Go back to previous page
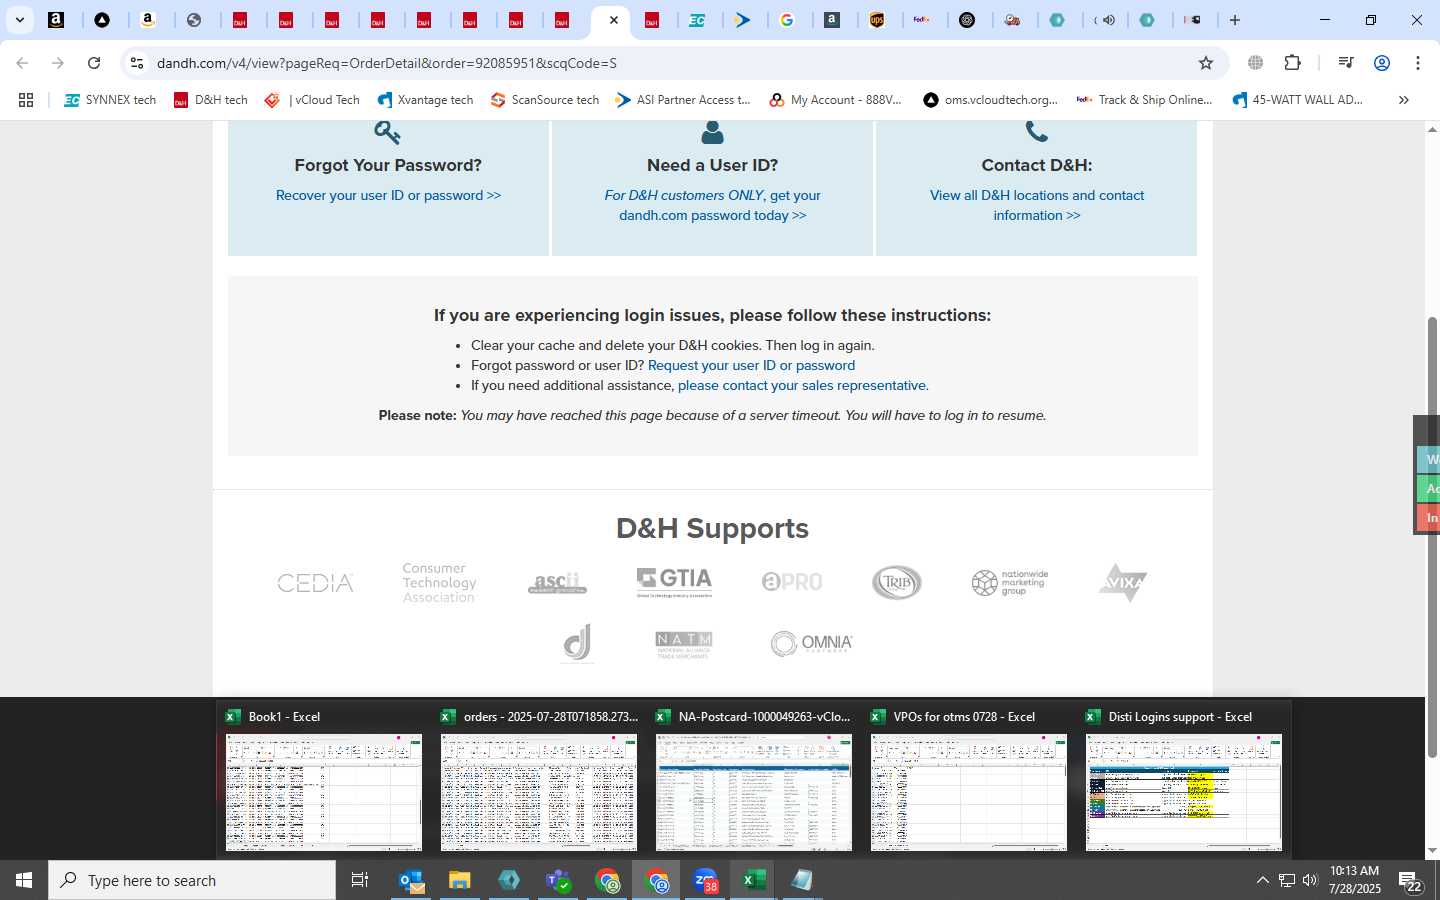Image resolution: width=1440 pixels, height=900 pixels. (22, 63)
